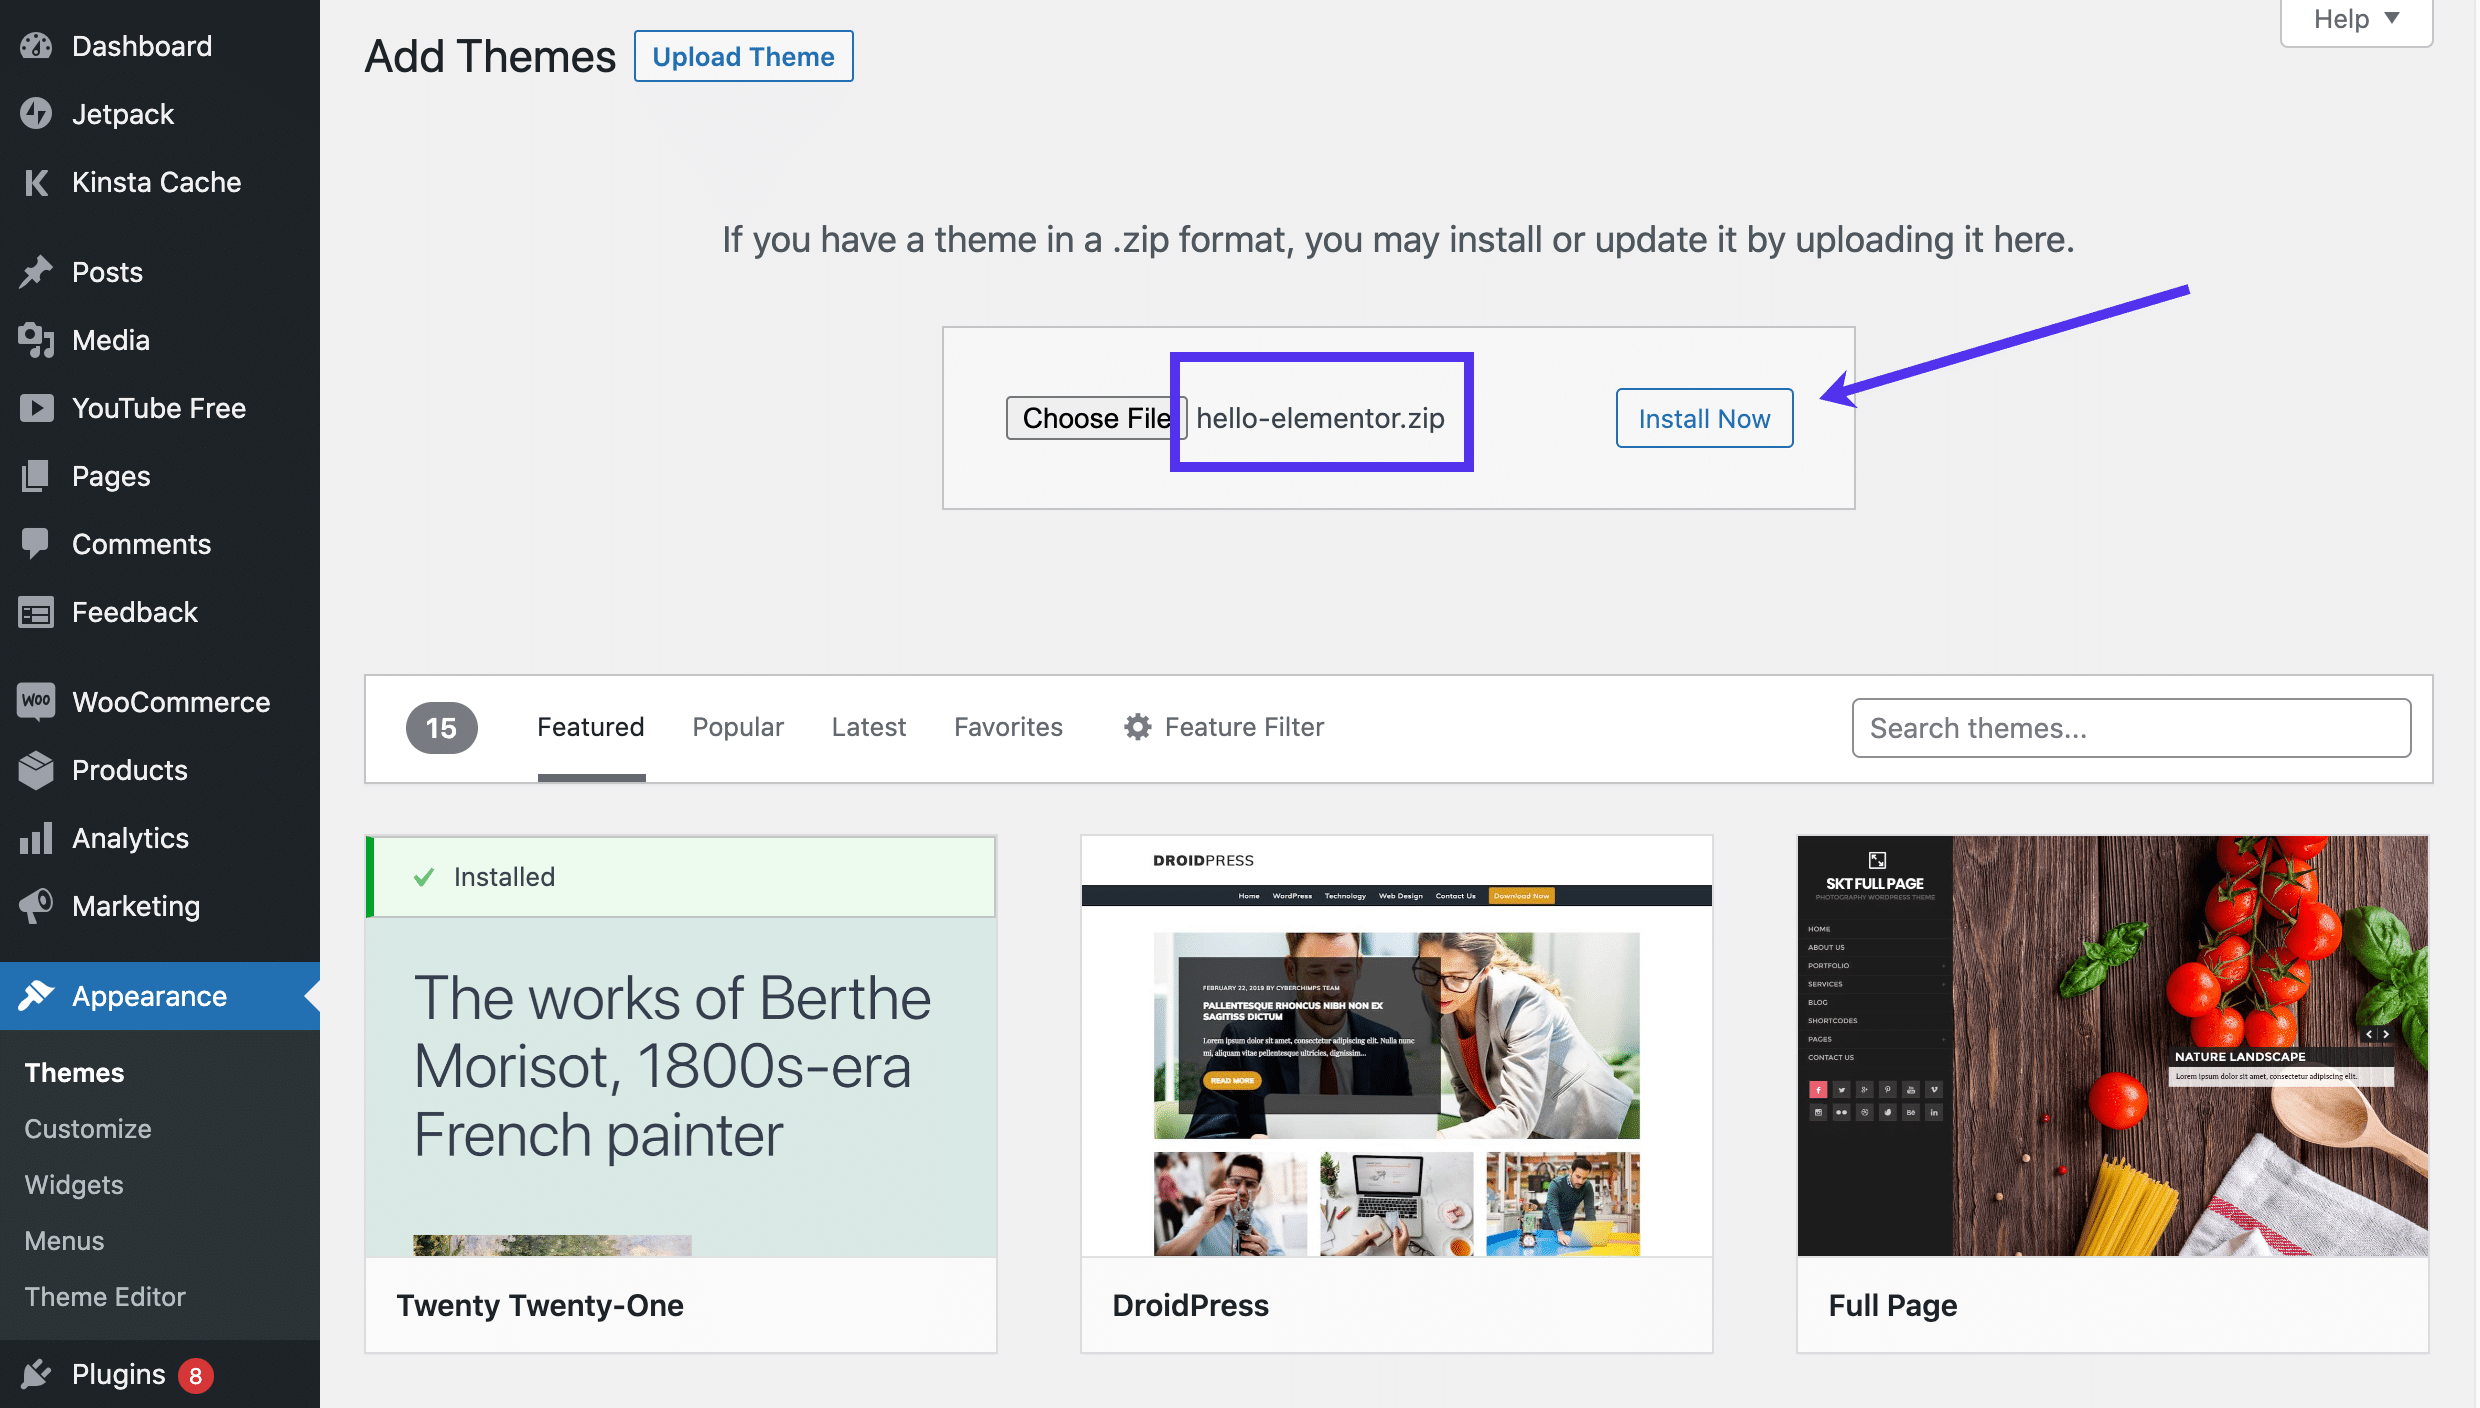Click the Analytics icon in sidebar

37,838
